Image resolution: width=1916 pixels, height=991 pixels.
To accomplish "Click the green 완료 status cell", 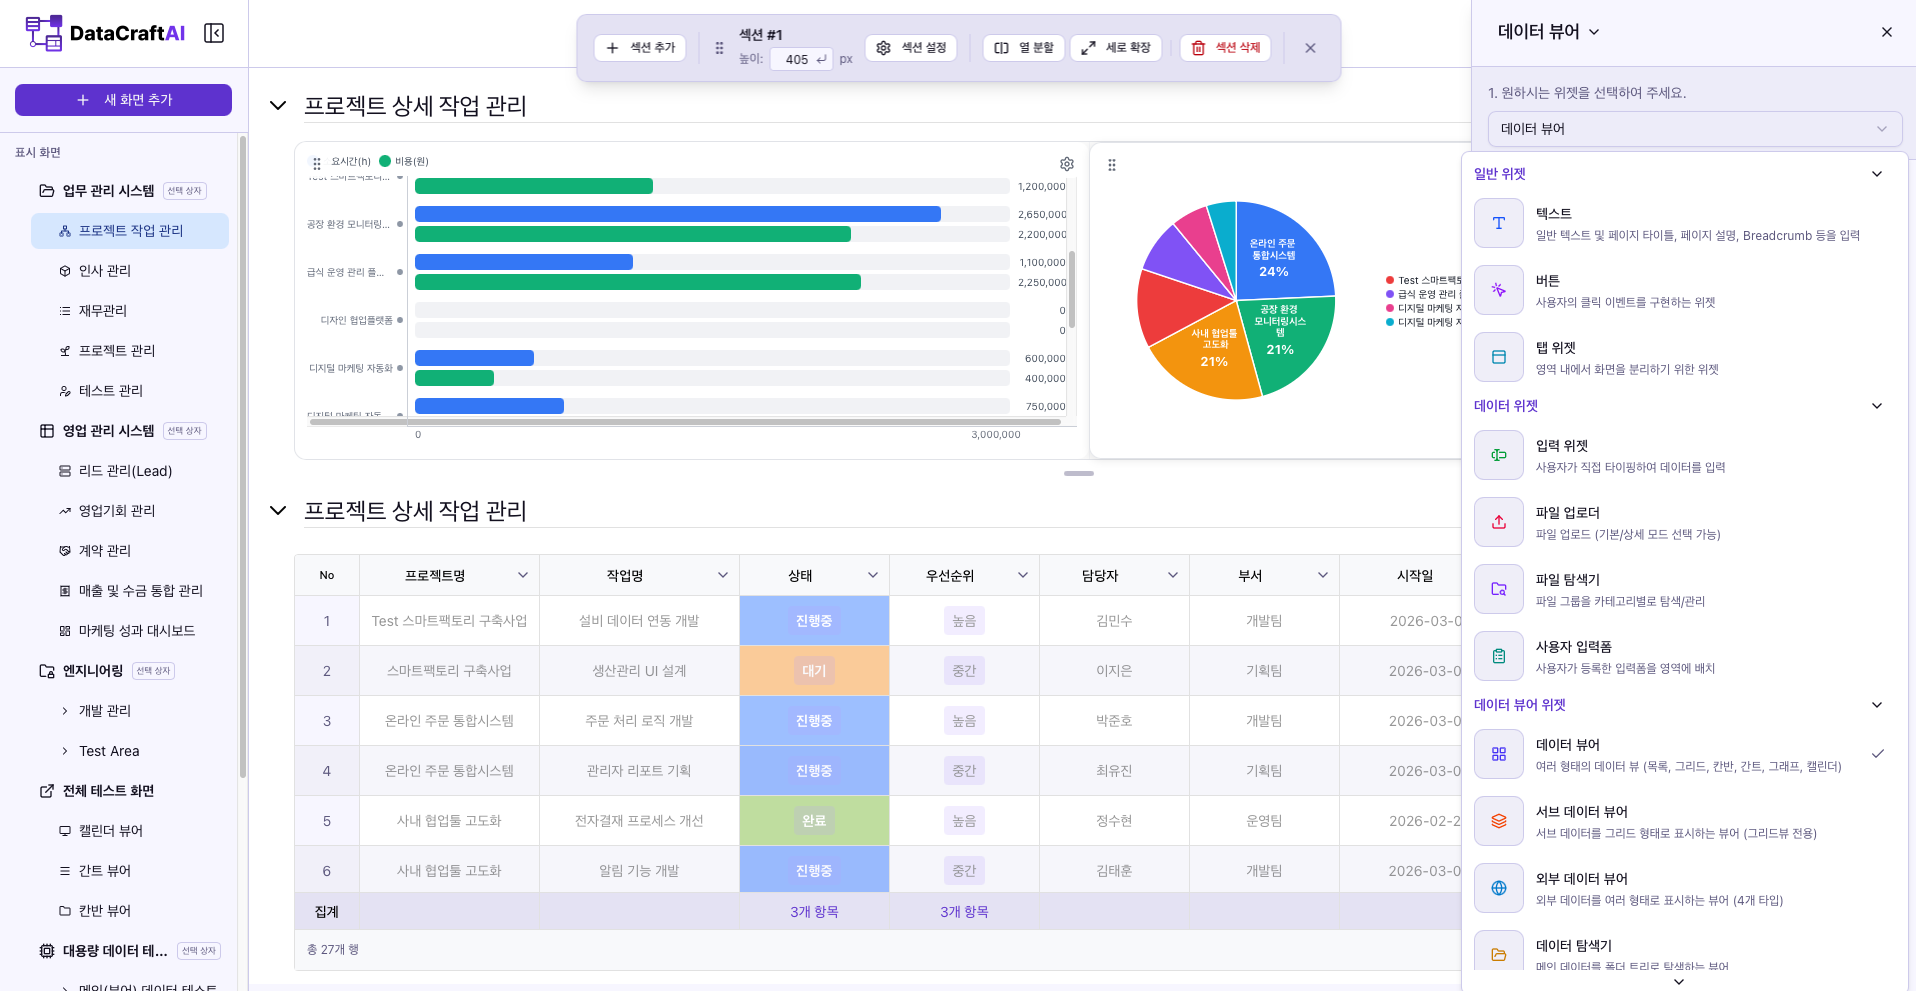I will (814, 821).
